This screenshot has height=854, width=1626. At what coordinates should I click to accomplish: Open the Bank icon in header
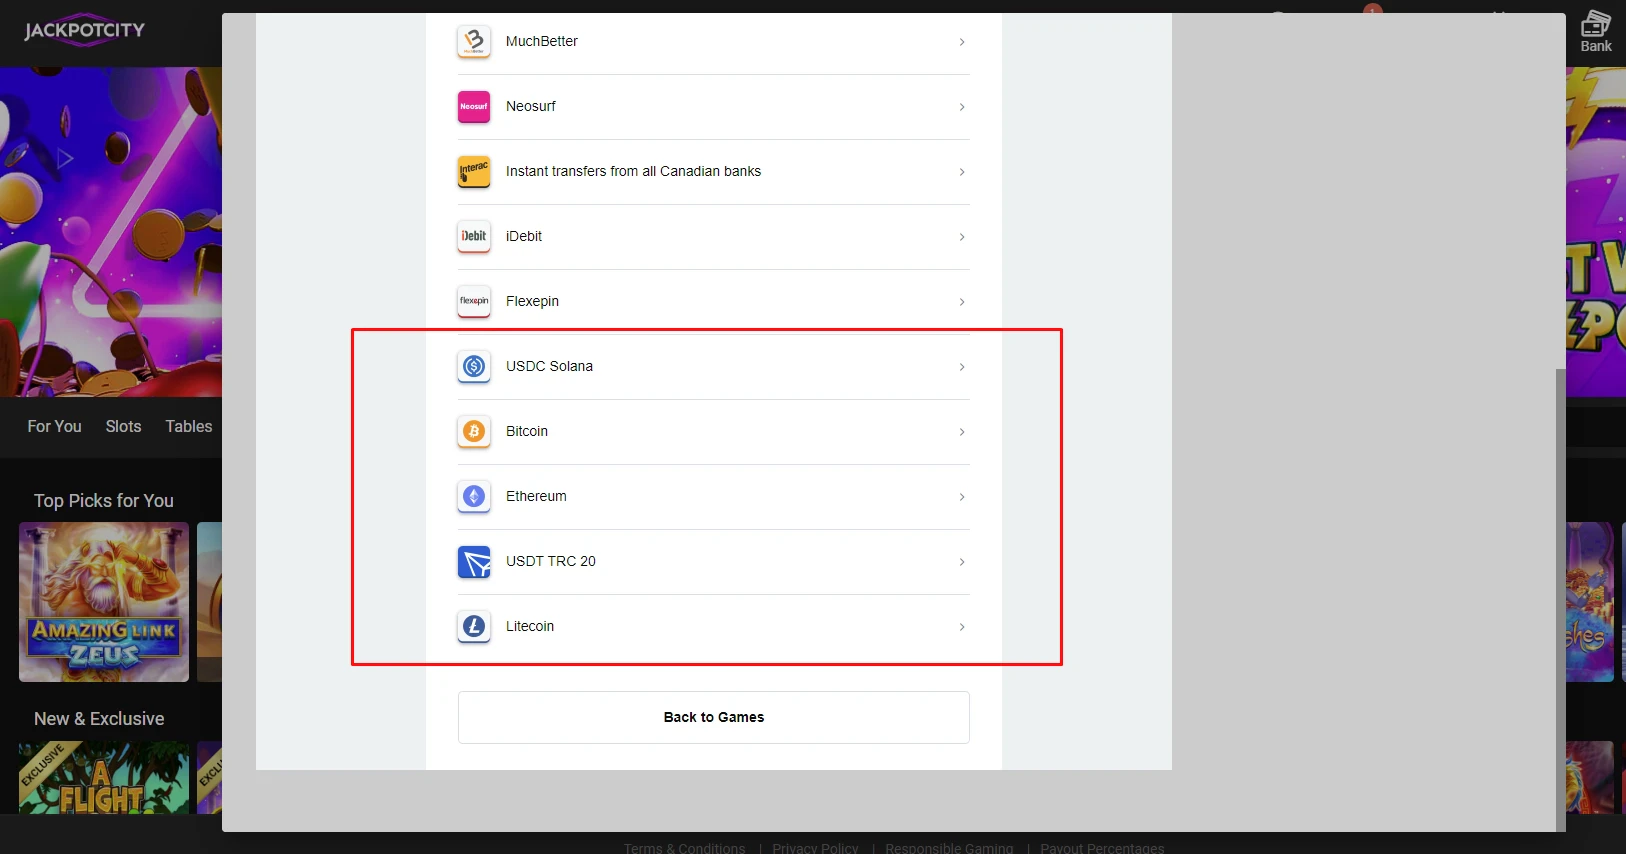pos(1596,31)
